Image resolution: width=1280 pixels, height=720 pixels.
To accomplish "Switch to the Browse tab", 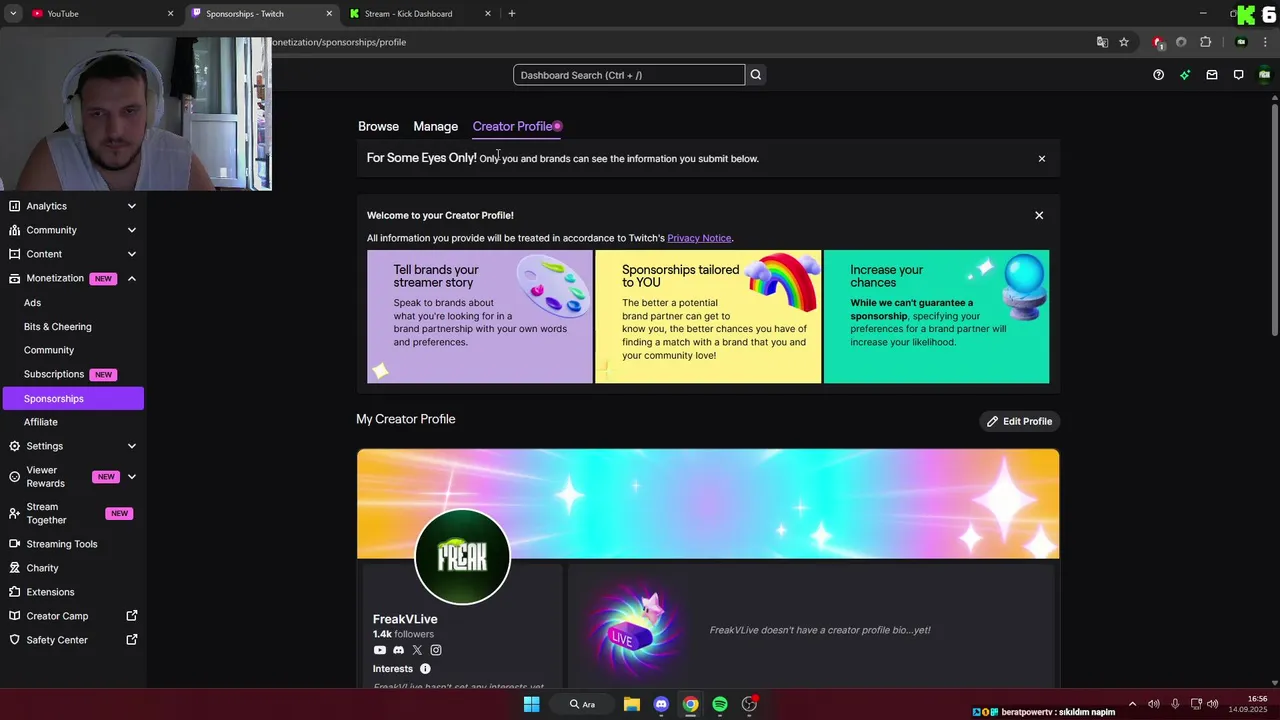I will tap(378, 126).
